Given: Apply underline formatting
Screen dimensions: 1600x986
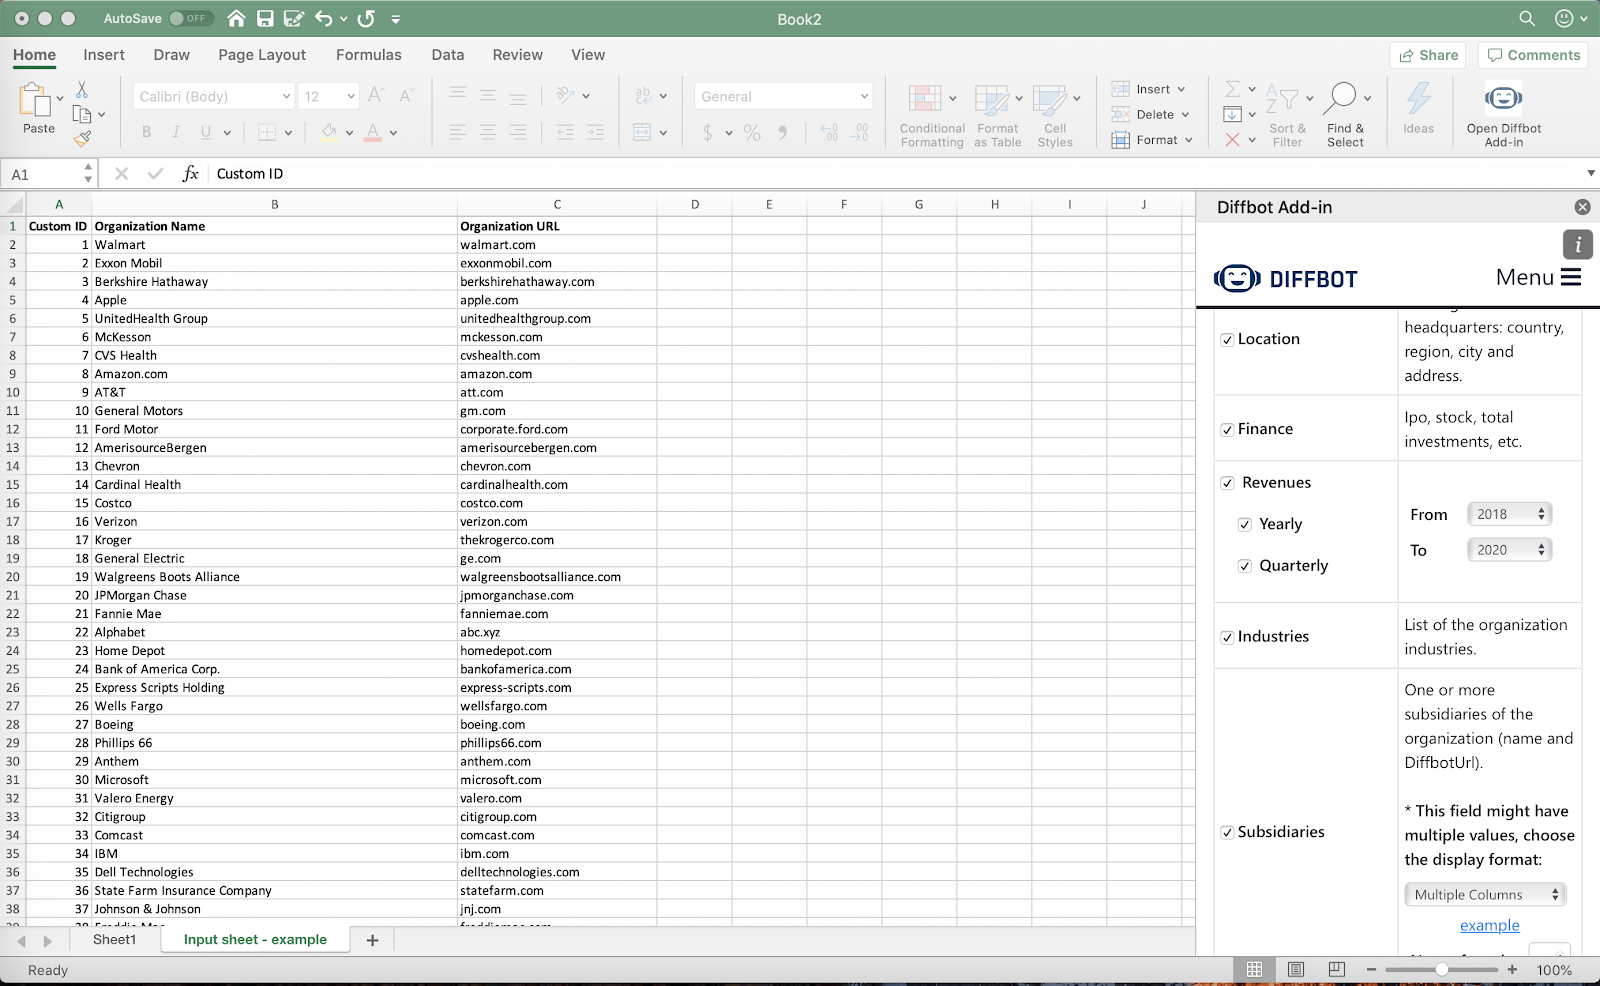Looking at the screenshot, I should tap(205, 132).
